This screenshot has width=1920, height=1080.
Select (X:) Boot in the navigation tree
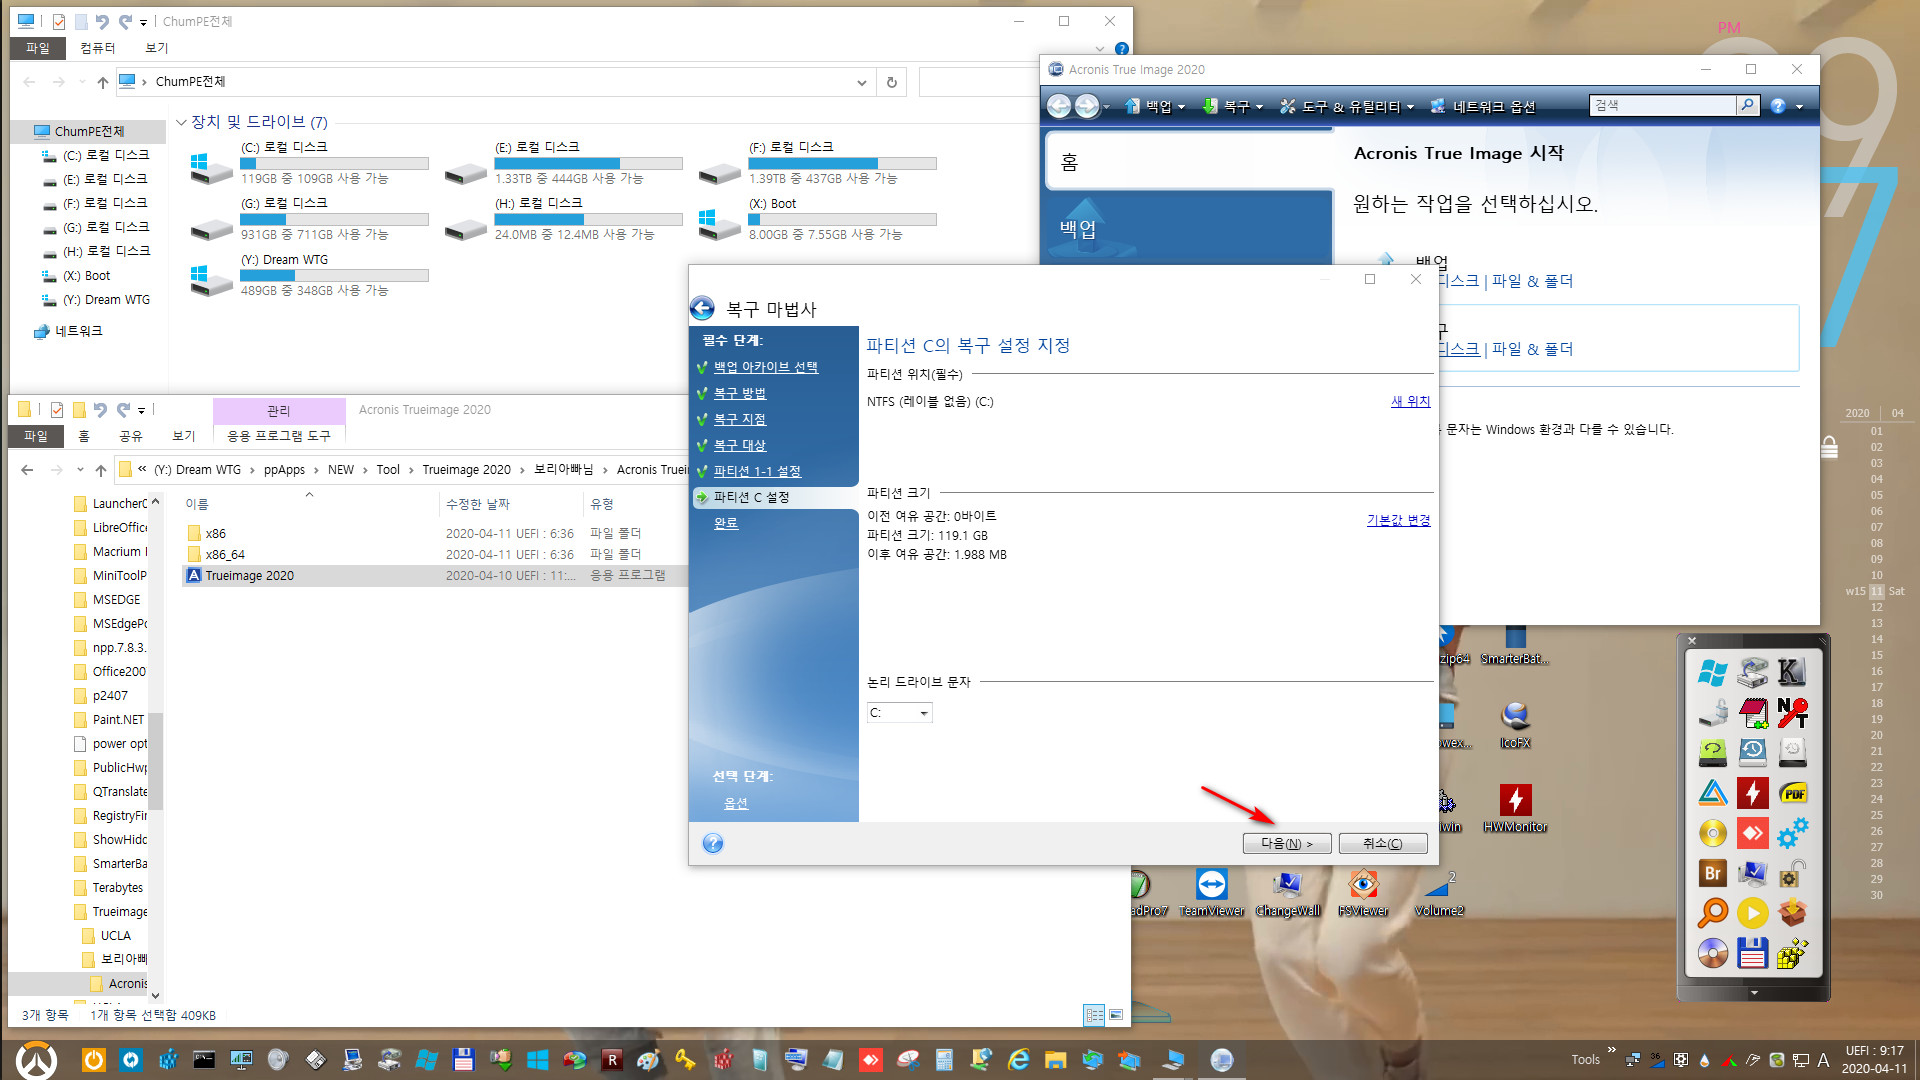pos(86,276)
